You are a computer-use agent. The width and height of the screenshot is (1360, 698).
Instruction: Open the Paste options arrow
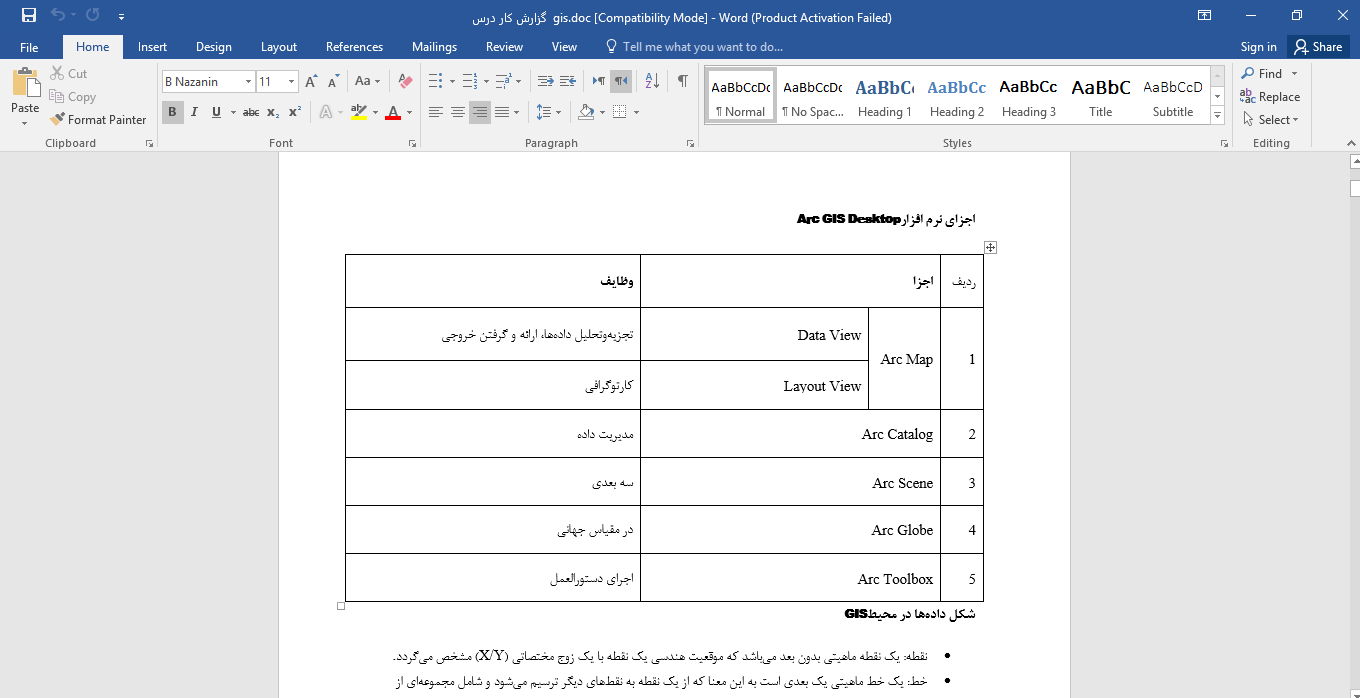(25, 123)
